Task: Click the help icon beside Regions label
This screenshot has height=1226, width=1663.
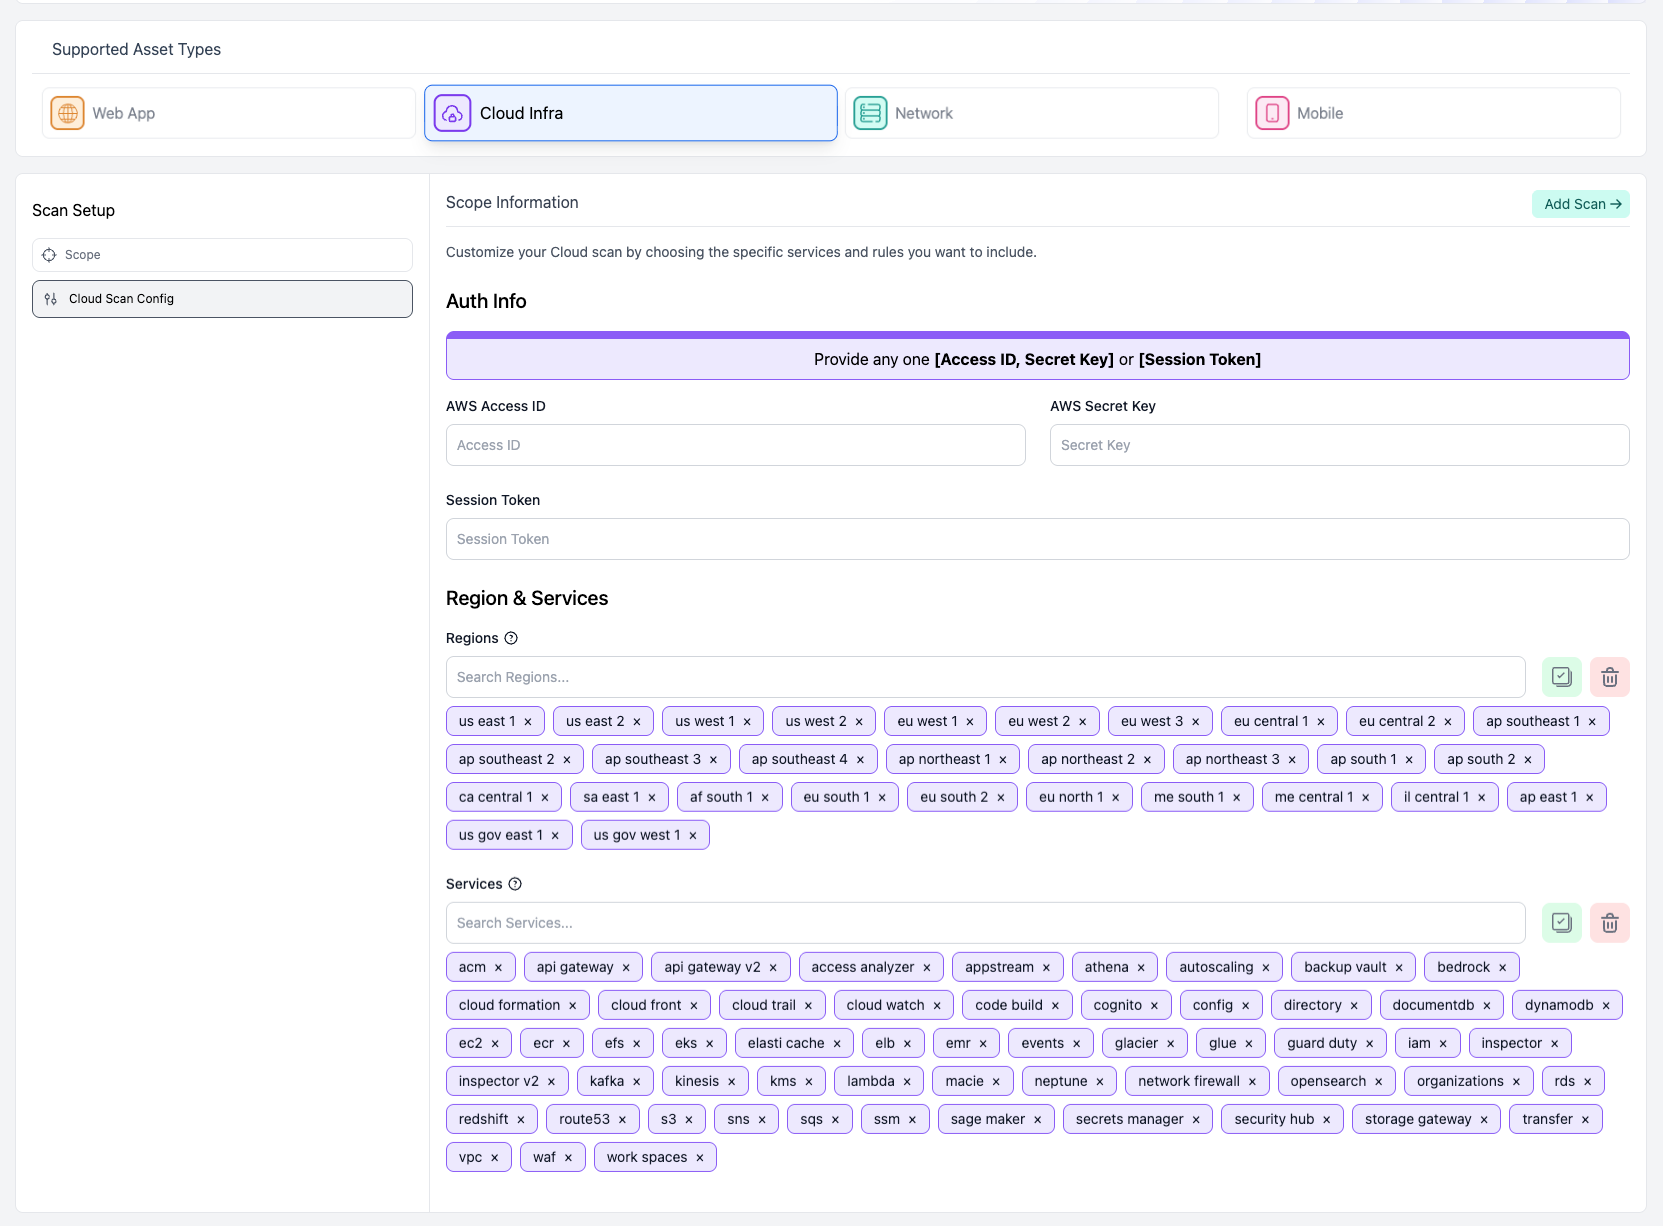Action: point(511,638)
